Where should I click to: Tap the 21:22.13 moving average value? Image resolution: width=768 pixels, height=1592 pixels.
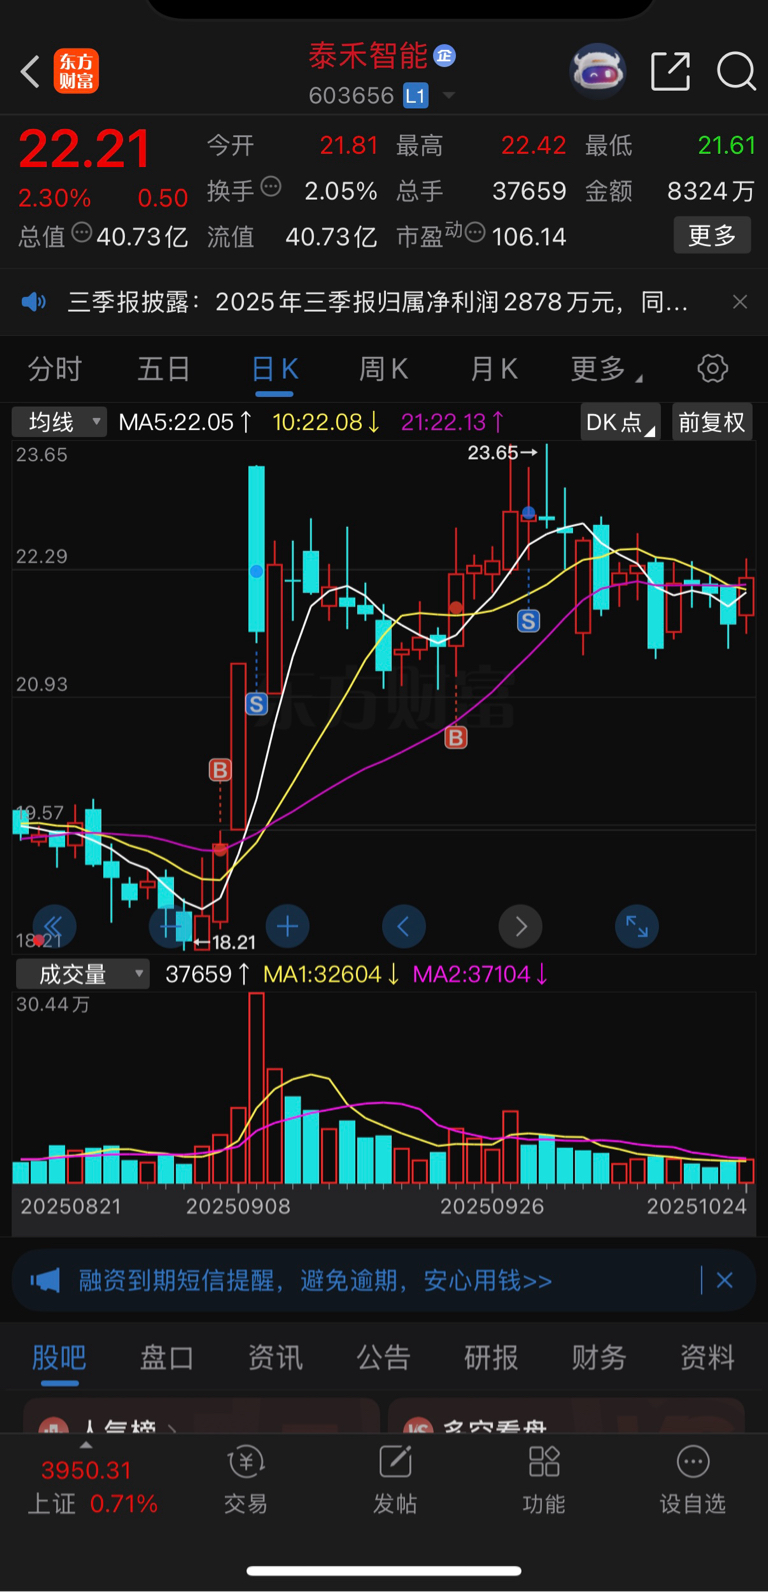coord(452,422)
